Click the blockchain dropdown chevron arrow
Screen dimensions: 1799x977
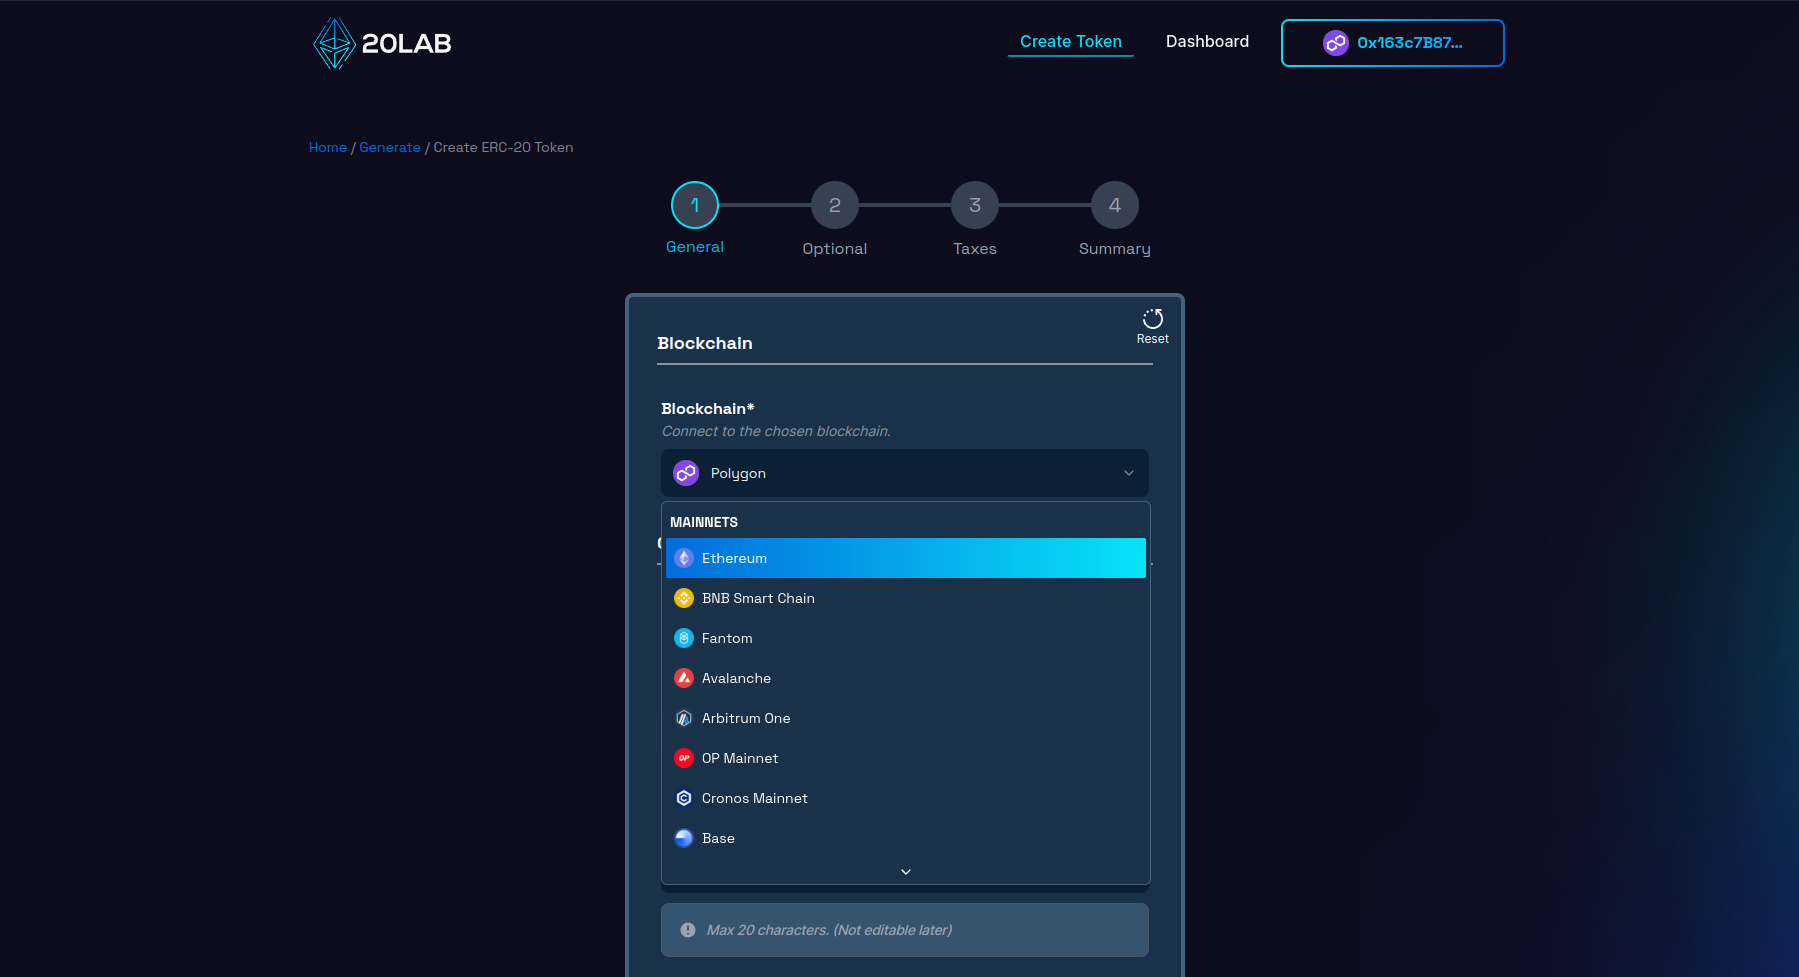click(1129, 473)
